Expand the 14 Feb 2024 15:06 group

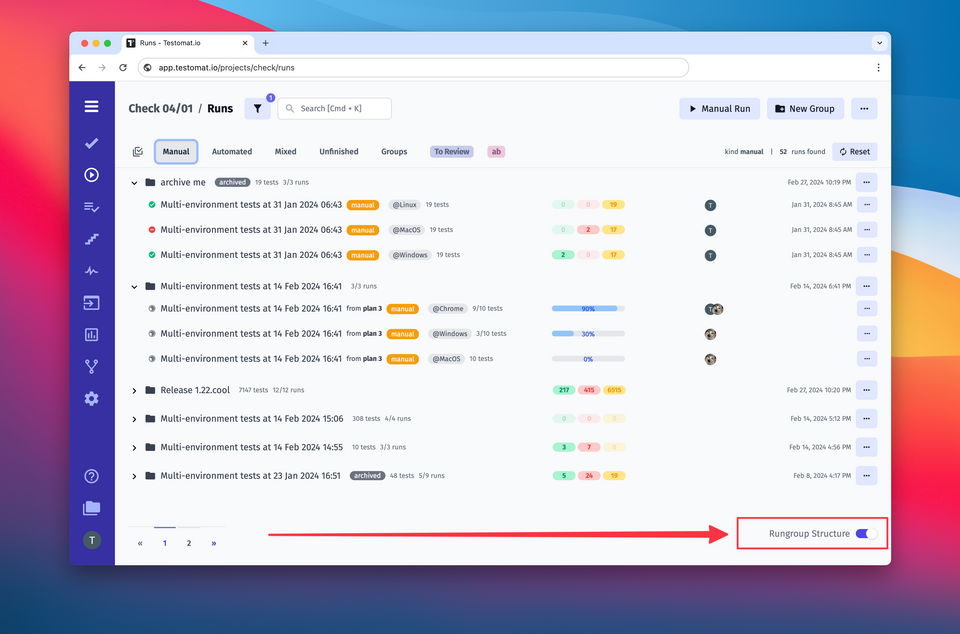point(134,419)
